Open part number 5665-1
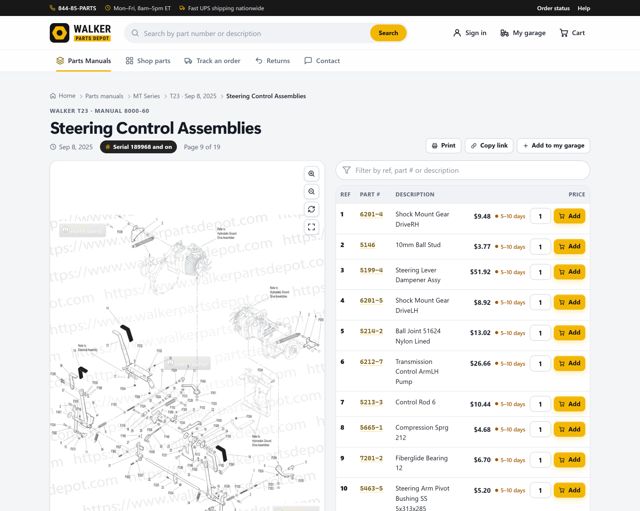This screenshot has width=640, height=511. (371, 427)
